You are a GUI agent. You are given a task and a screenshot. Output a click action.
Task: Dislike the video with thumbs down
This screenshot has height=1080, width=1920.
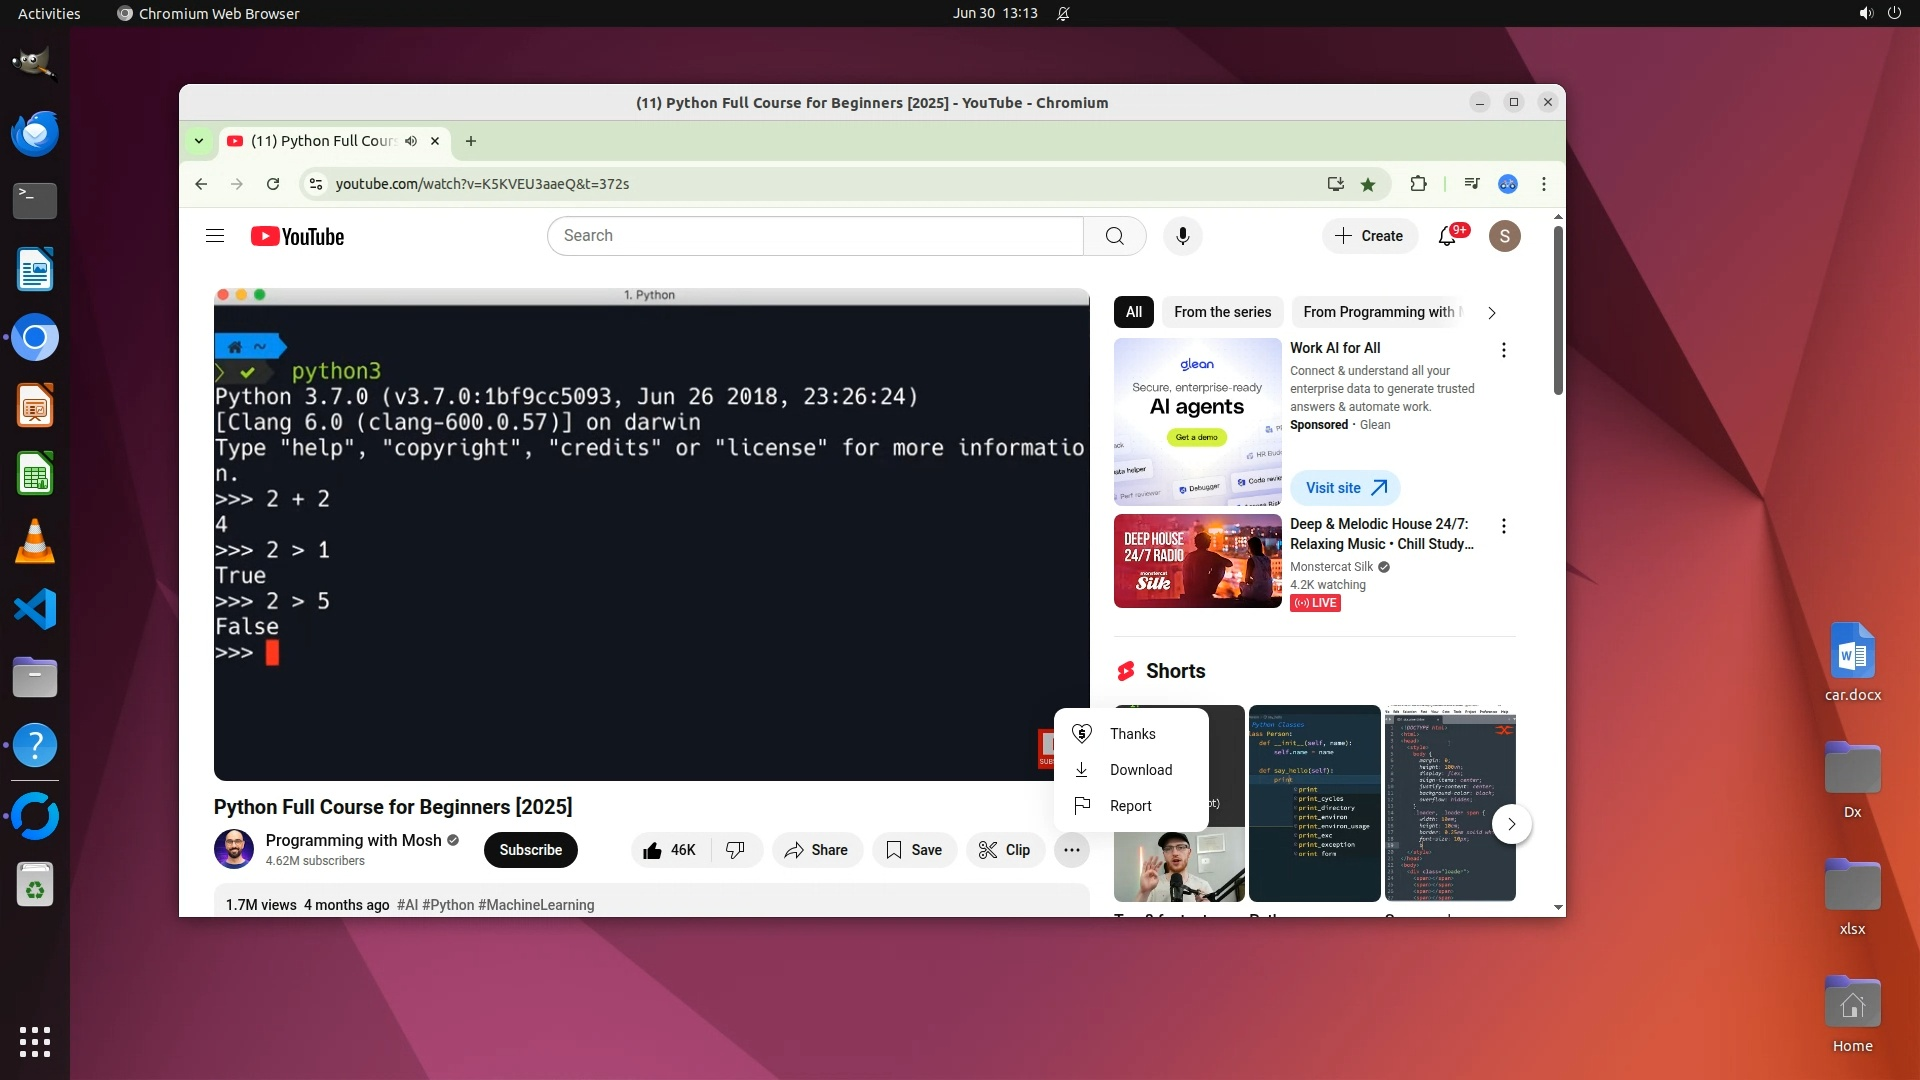pyautogui.click(x=736, y=850)
